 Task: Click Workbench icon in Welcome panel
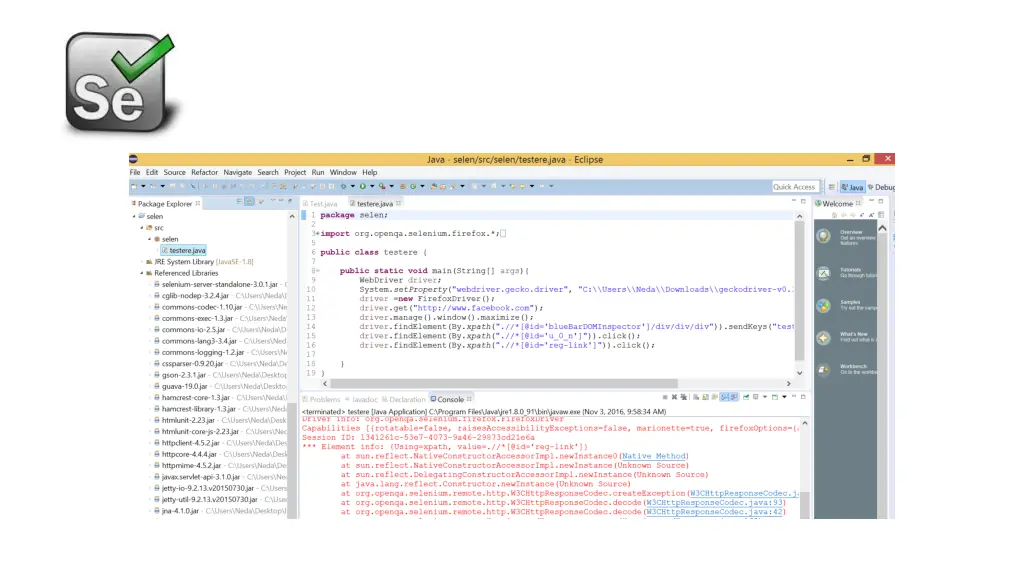click(x=824, y=370)
